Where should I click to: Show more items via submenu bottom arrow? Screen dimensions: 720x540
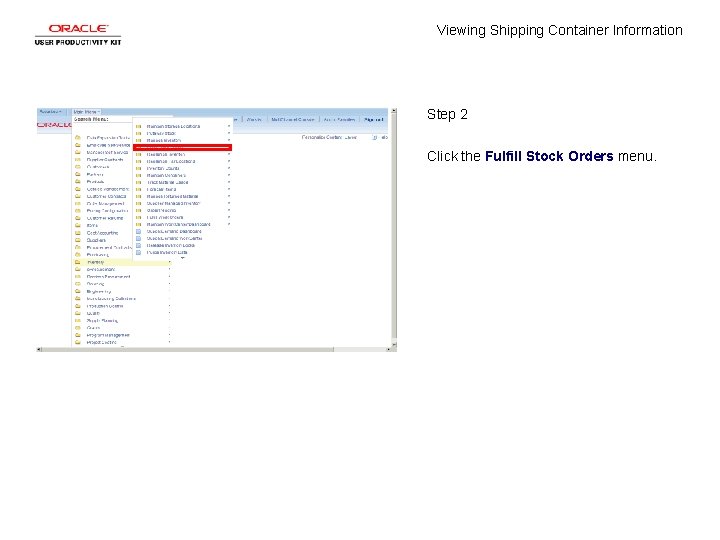[182, 258]
